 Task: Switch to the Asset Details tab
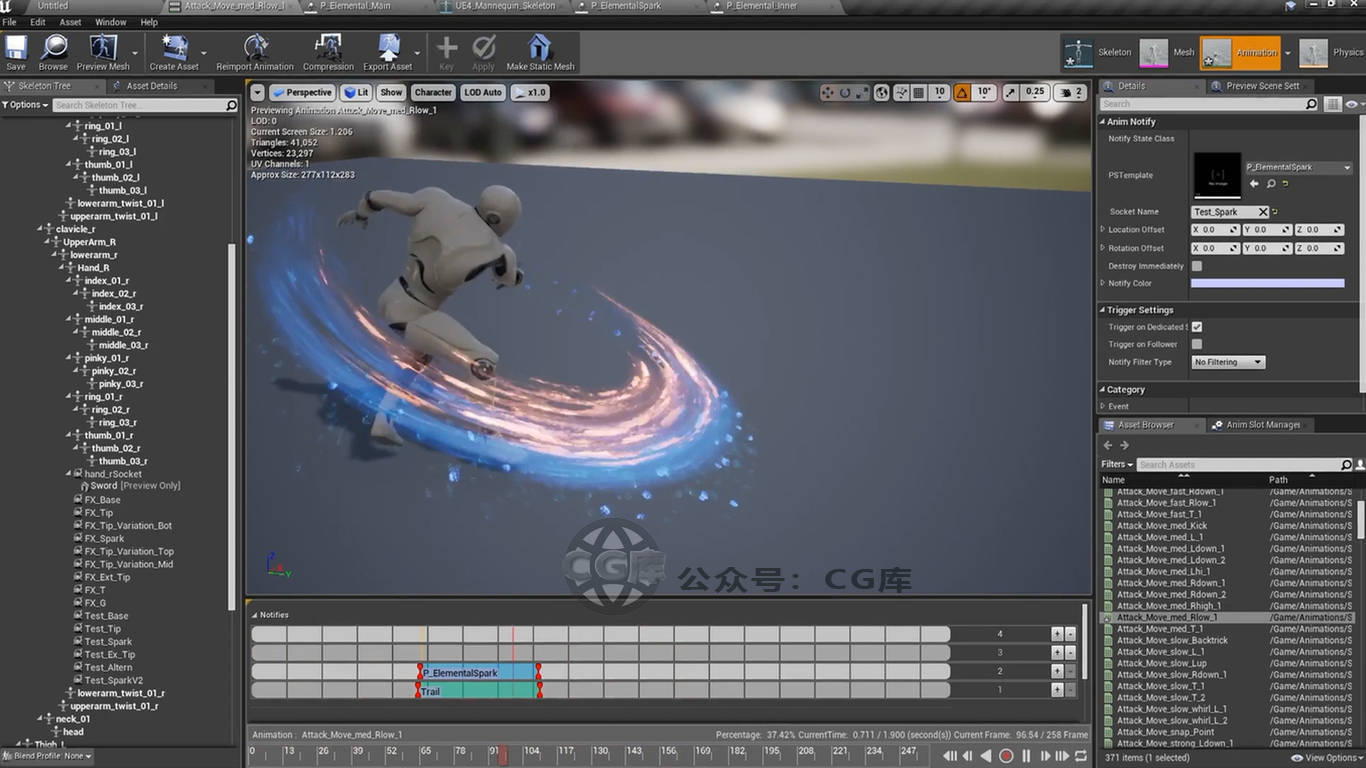coord(151,86)
